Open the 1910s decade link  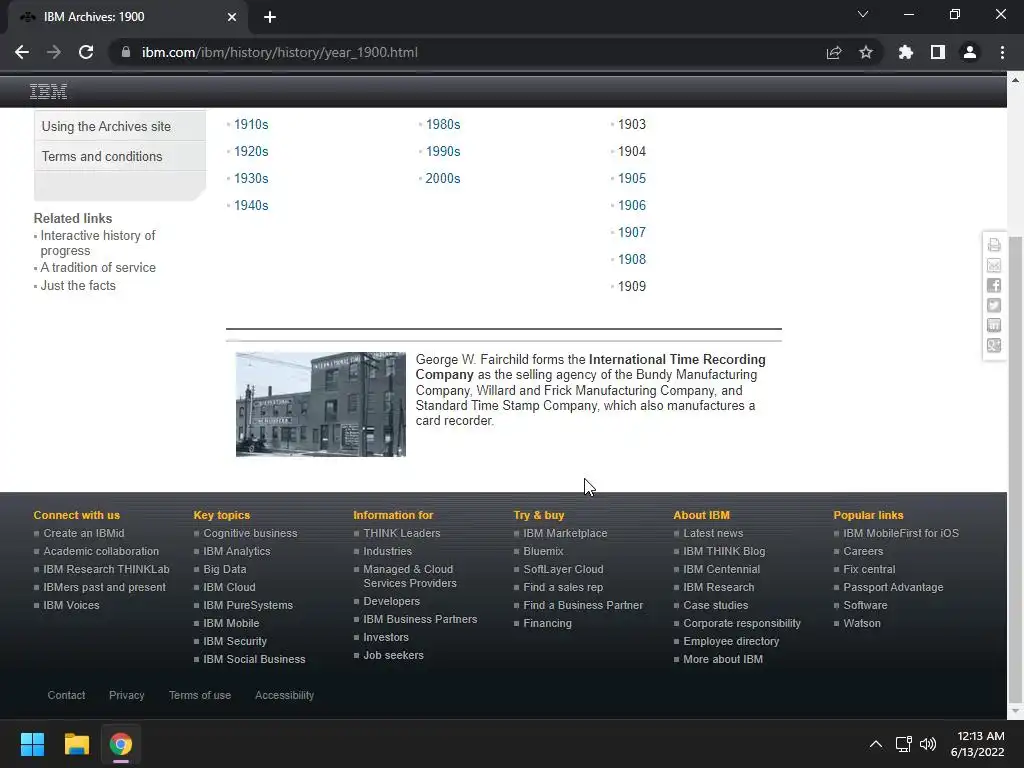point(251,124)
